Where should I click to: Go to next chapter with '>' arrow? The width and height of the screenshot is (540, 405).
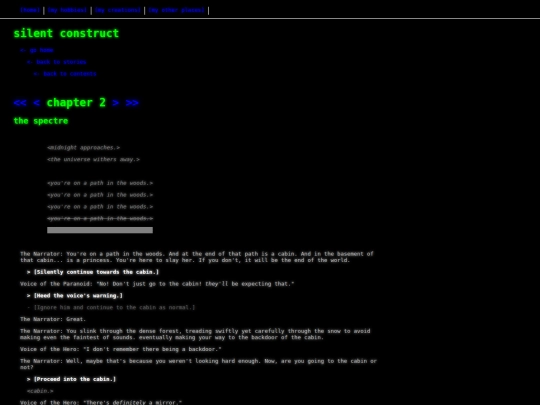pyautogui.click(x=116, y=103)
